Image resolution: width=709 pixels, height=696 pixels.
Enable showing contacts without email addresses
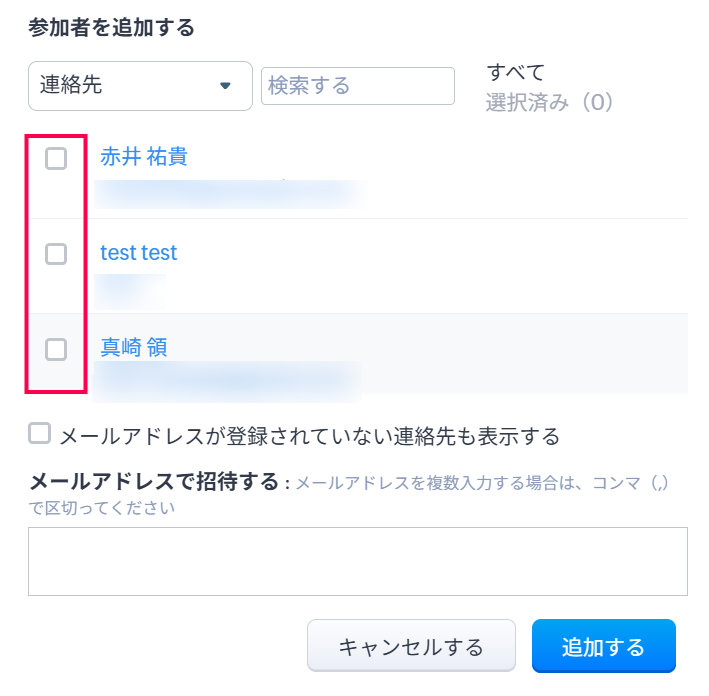40,433
